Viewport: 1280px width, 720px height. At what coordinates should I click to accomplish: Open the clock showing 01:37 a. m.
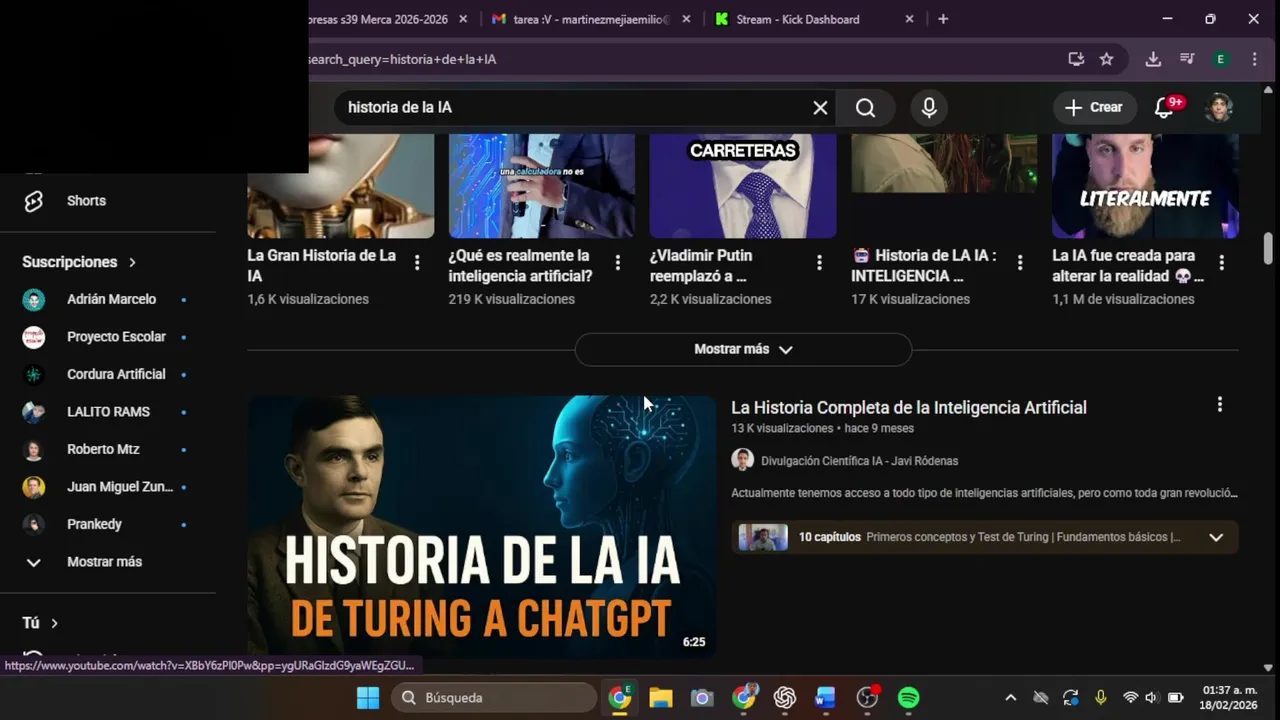pyautogui.click(x=1229, y=697)
